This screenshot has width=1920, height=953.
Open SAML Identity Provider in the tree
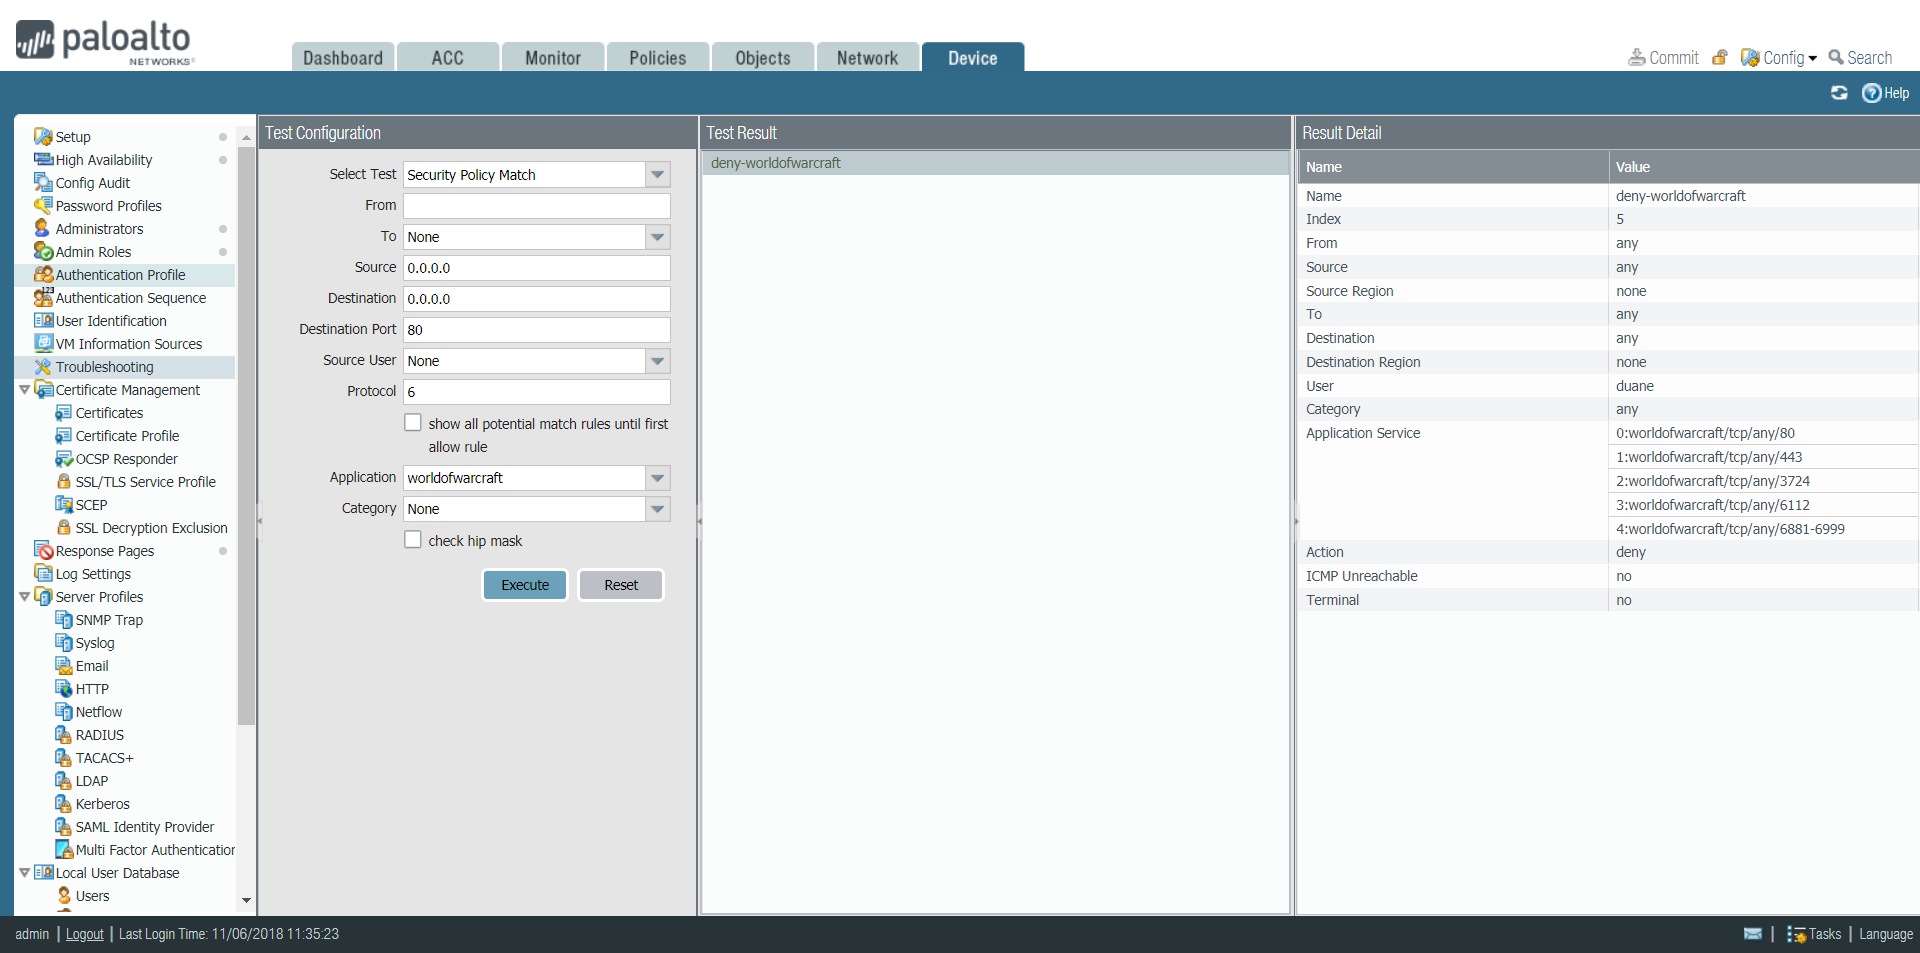click(x=145, y=827)
